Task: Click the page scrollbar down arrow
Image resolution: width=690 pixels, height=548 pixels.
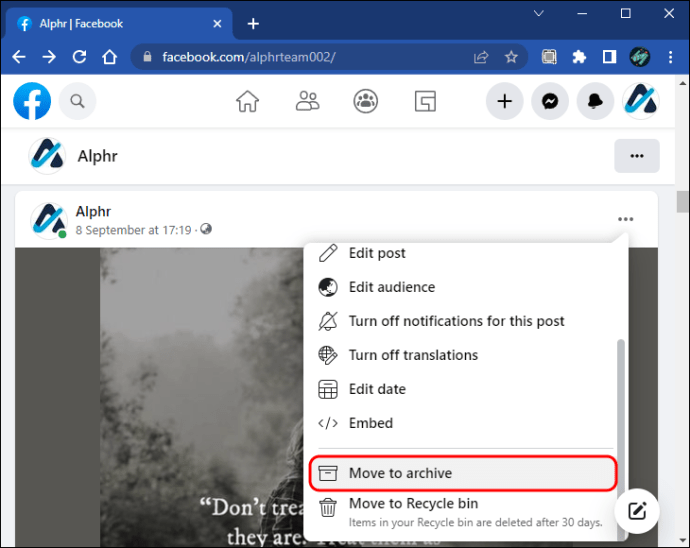Action: [x=683, y=540]
